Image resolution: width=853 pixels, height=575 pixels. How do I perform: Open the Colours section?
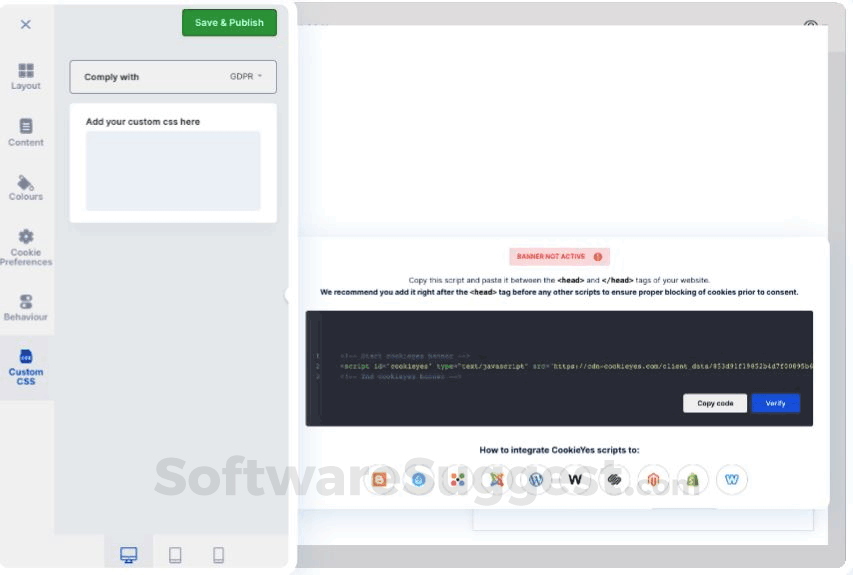coord(26,188)
